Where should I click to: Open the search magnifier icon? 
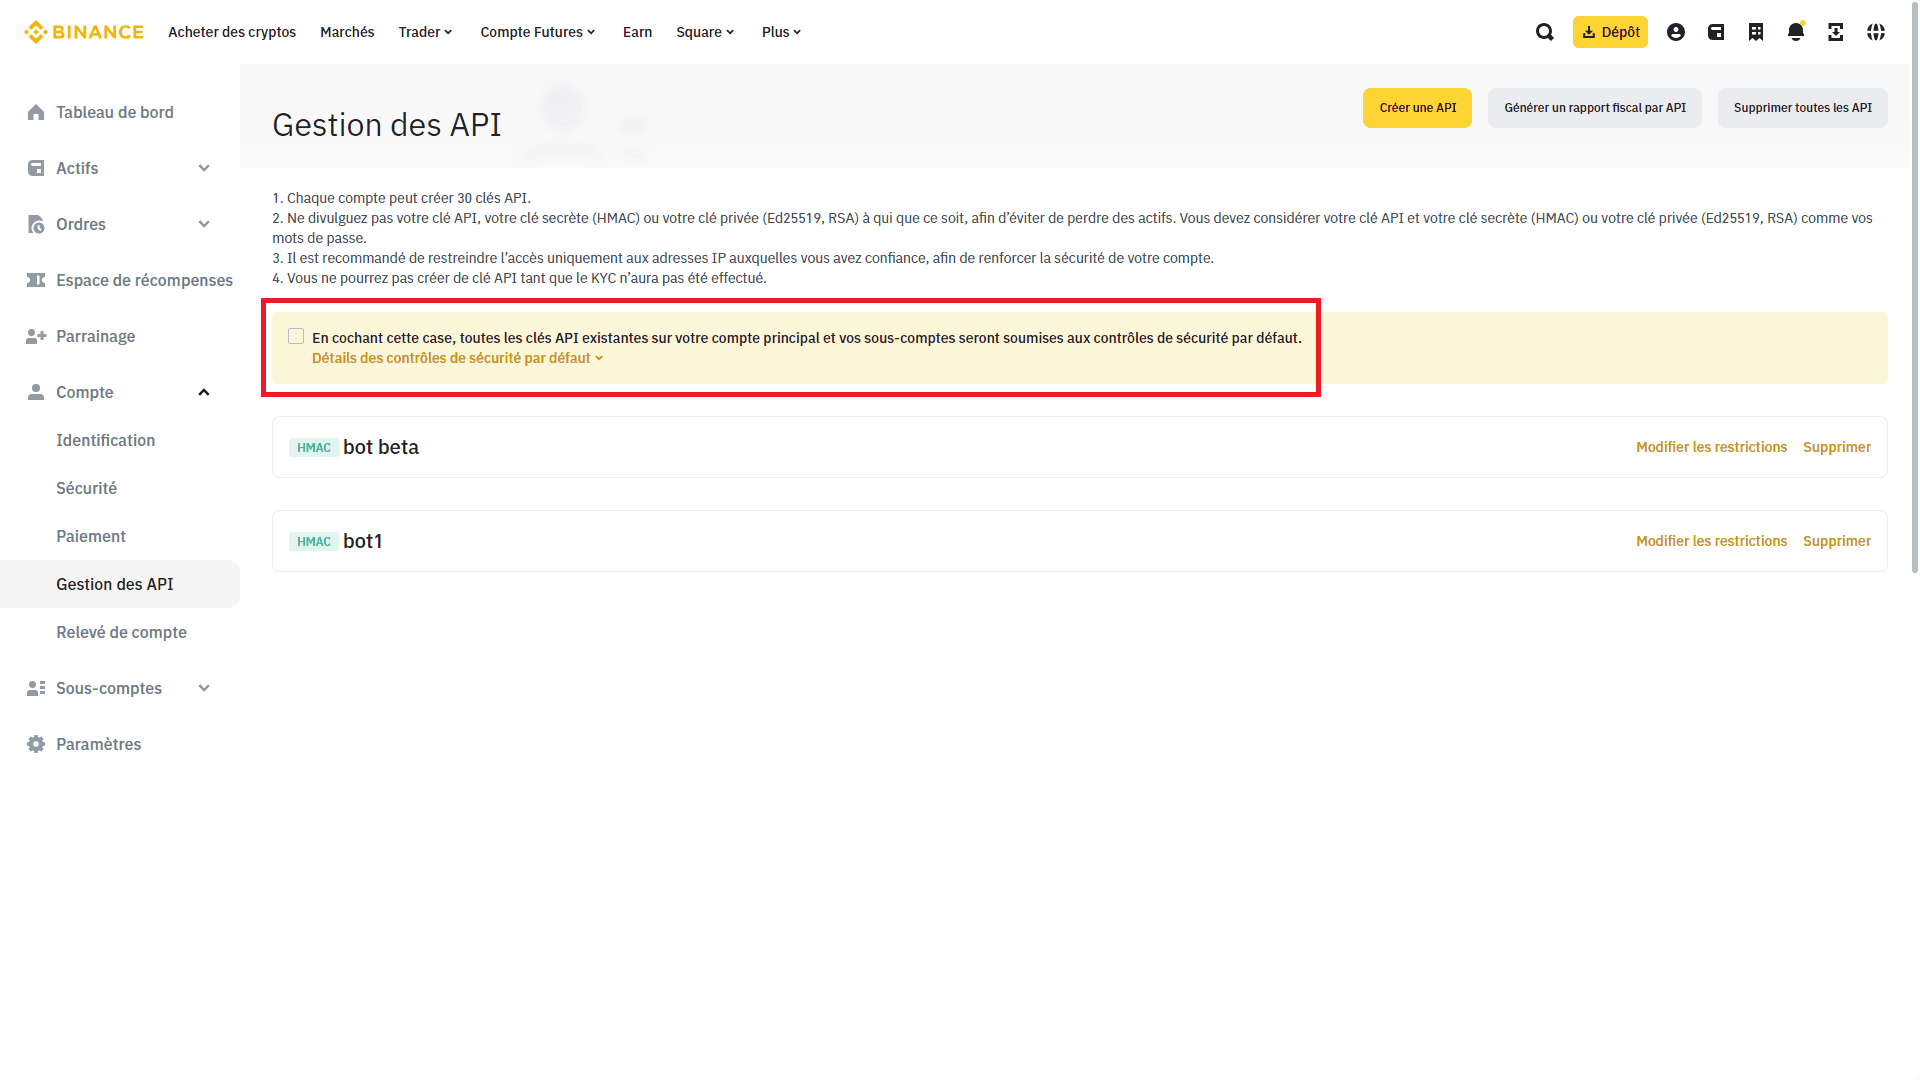[1545, 32]
